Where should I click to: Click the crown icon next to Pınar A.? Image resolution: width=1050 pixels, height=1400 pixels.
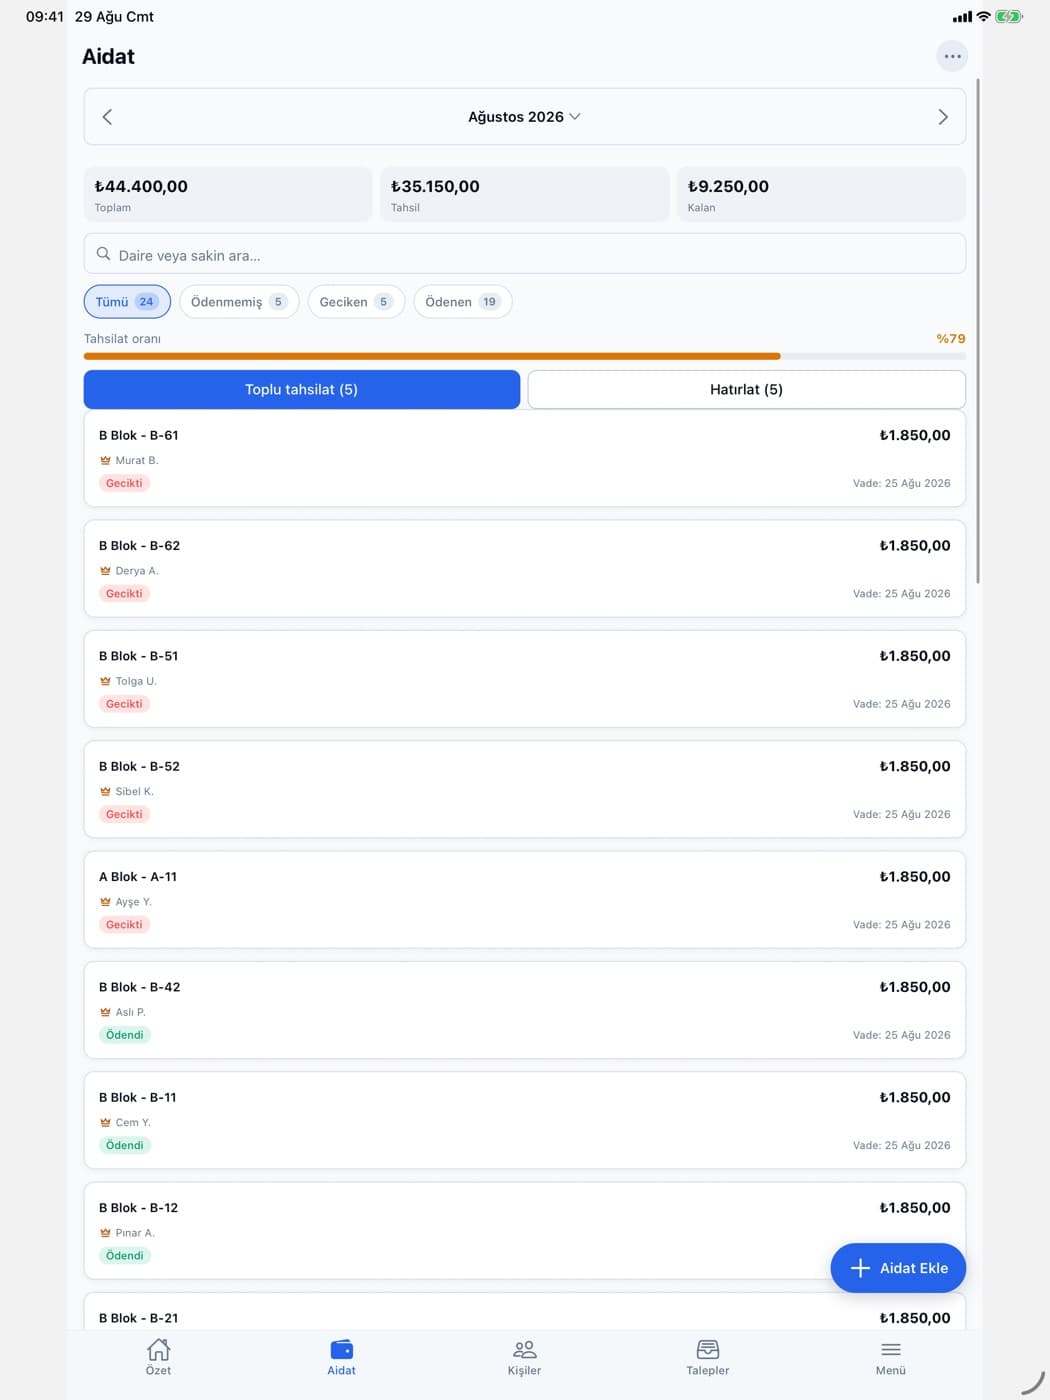(x=105, y=1233)
